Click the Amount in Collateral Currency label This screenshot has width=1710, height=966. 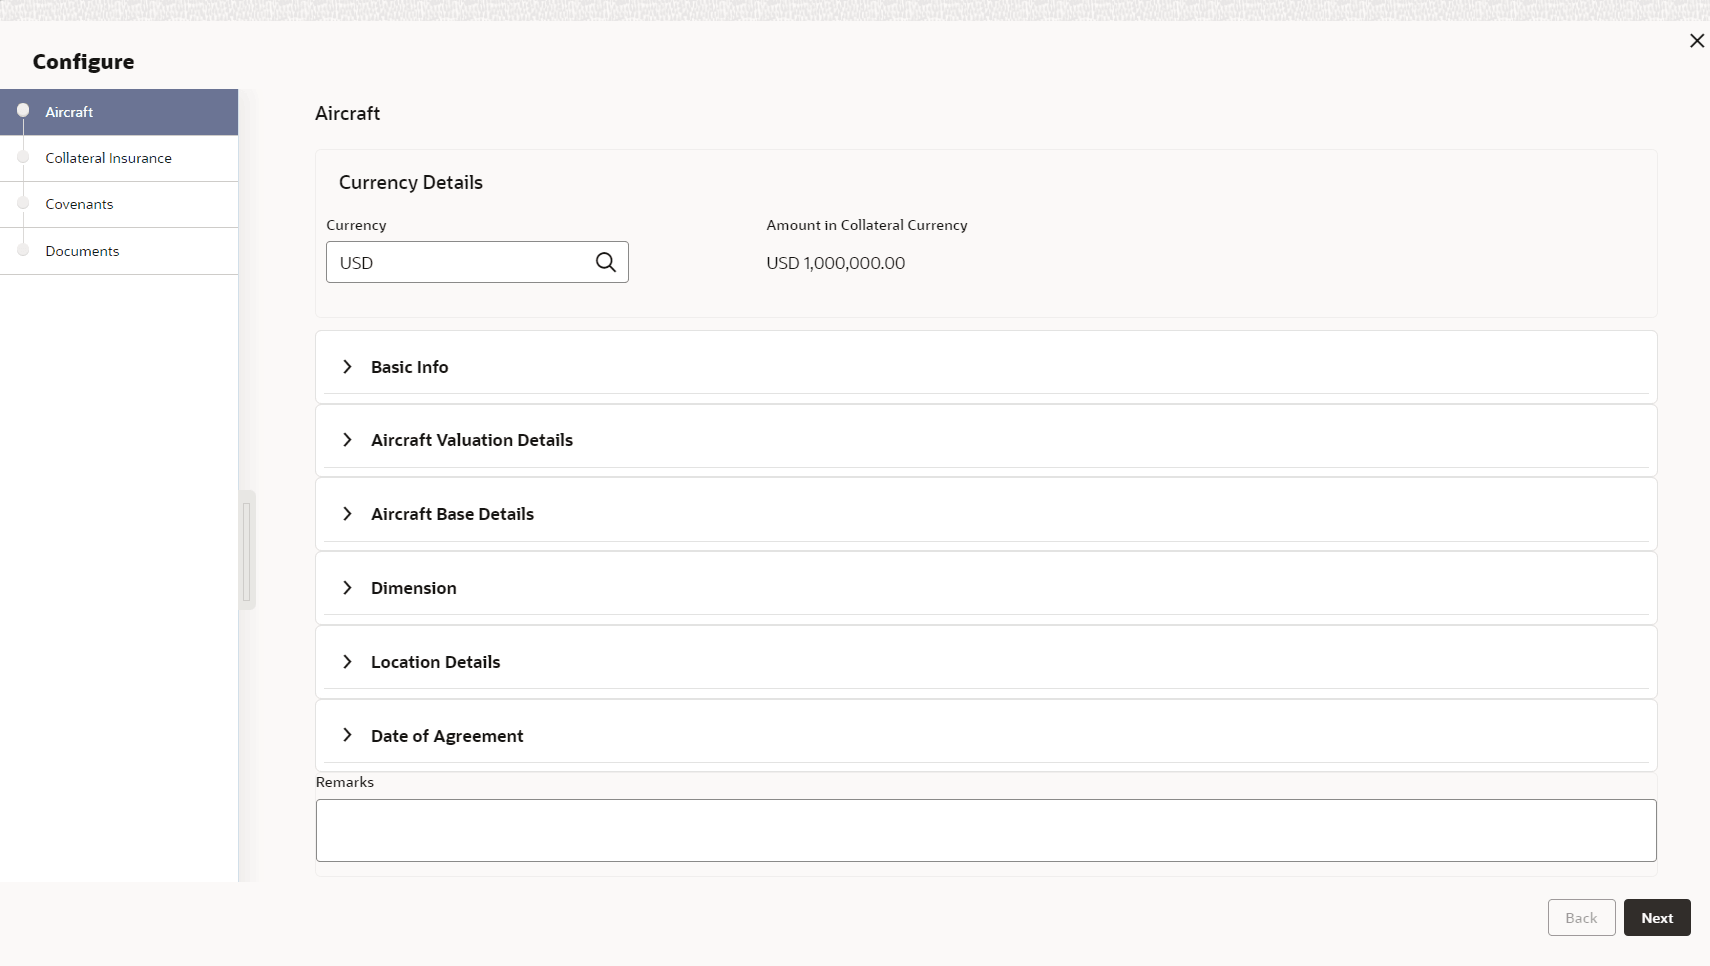point(867,225)
